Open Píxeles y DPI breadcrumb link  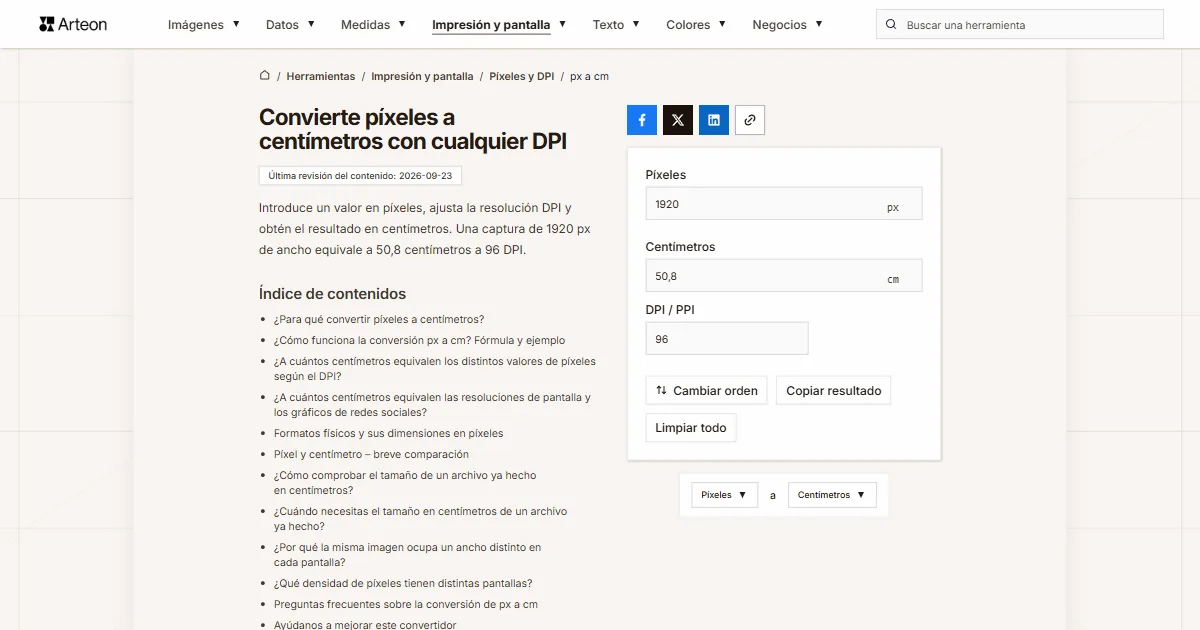coord(521,76)
